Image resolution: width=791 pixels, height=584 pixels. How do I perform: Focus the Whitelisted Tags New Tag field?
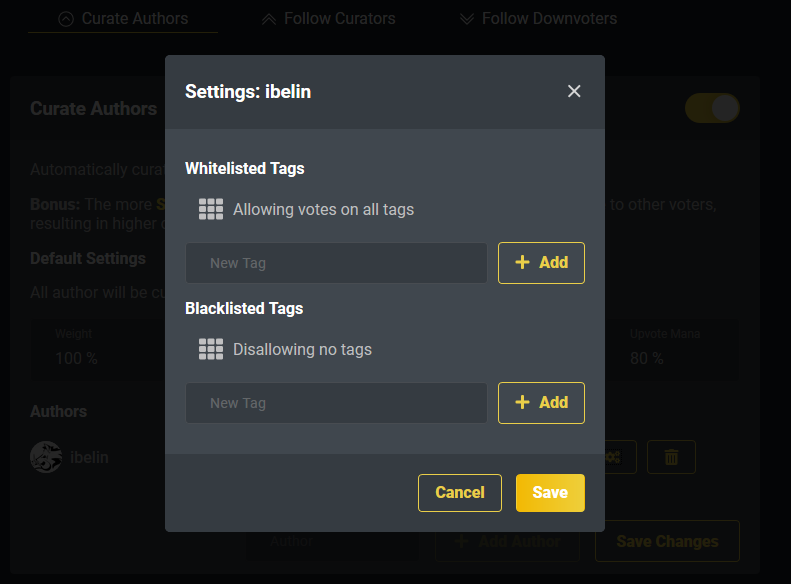[x=336, y=263]
